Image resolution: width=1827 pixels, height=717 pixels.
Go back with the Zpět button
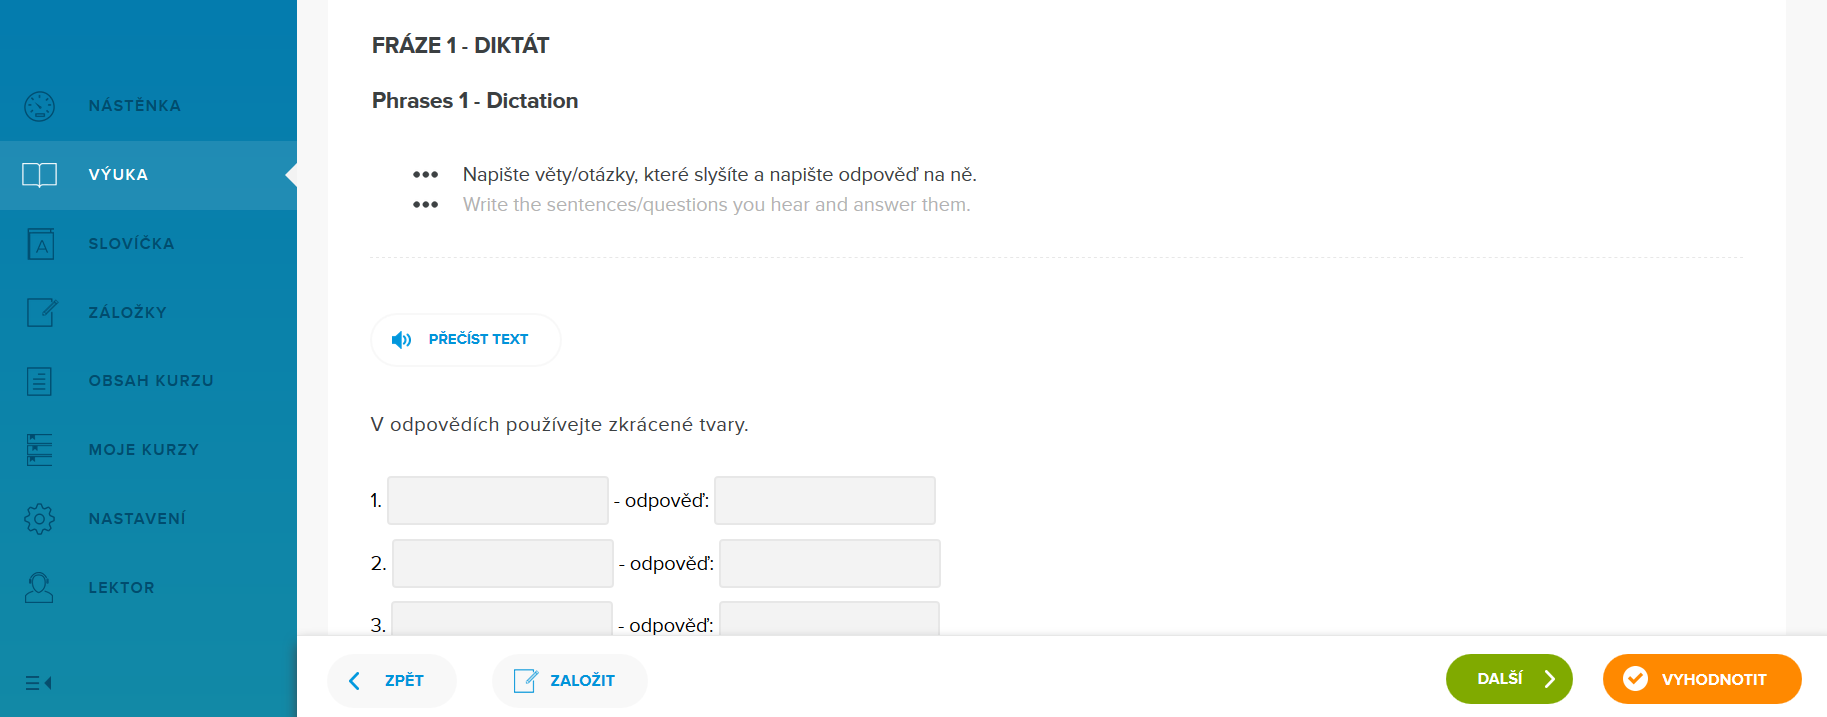[391, 681]
